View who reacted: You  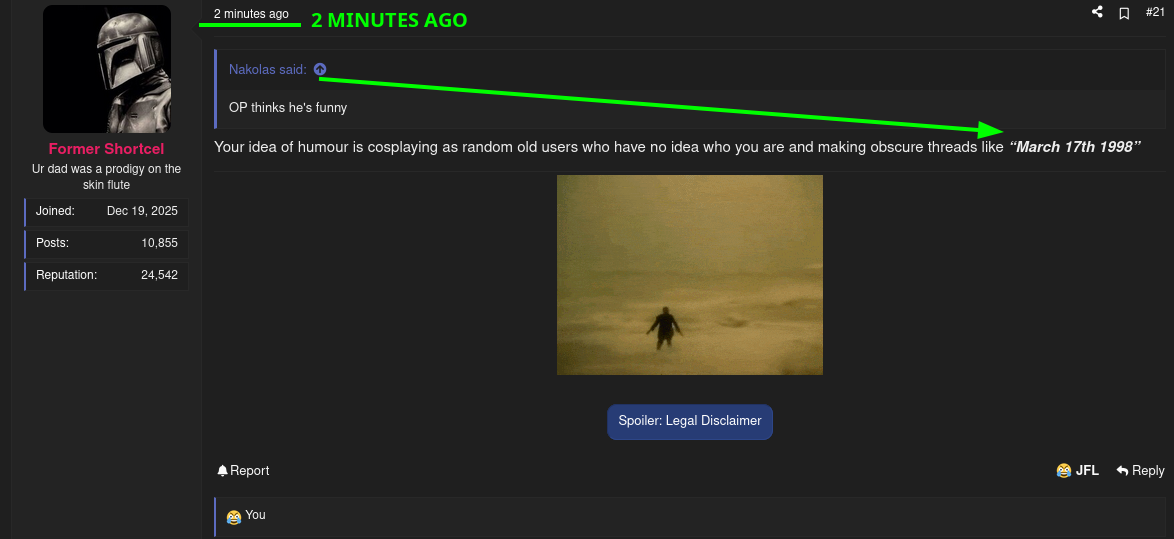pyautogui.click(x=255, y=515)
